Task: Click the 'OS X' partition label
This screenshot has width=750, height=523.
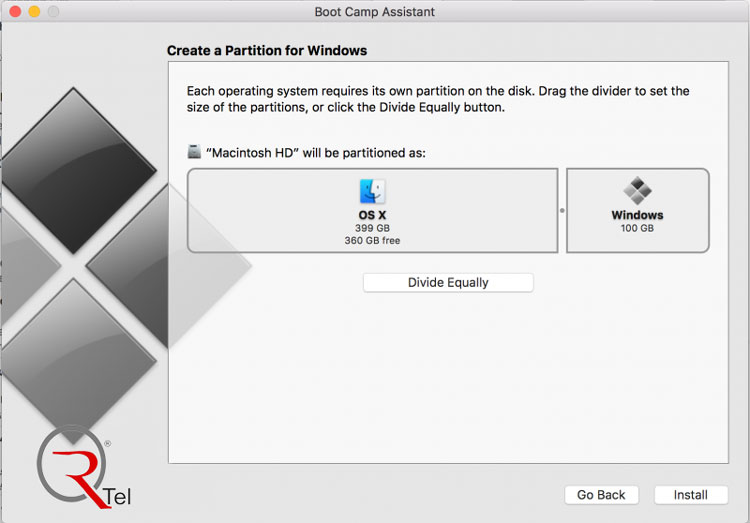Action: 372,215
